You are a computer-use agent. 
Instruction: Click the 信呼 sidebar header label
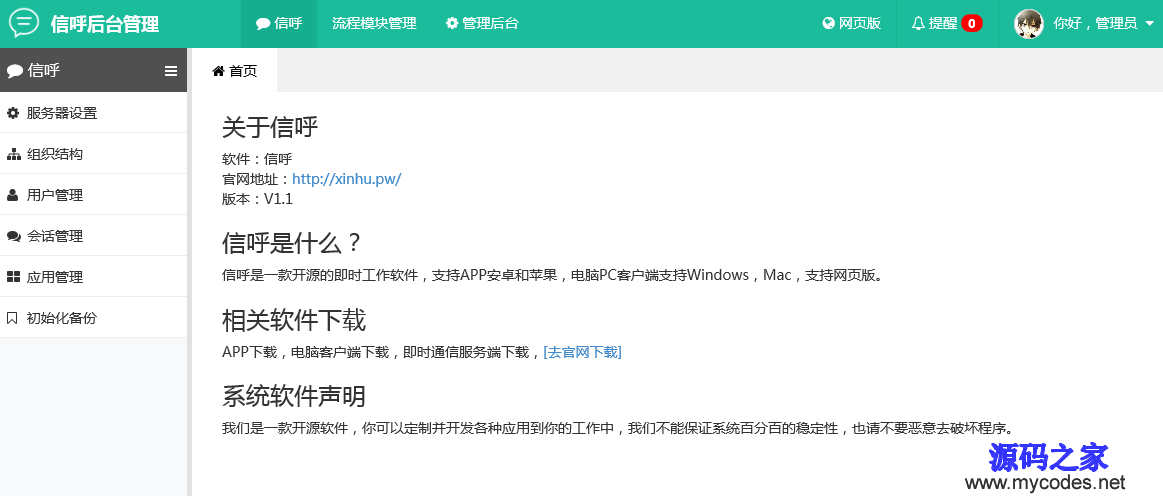pos(44,71)
